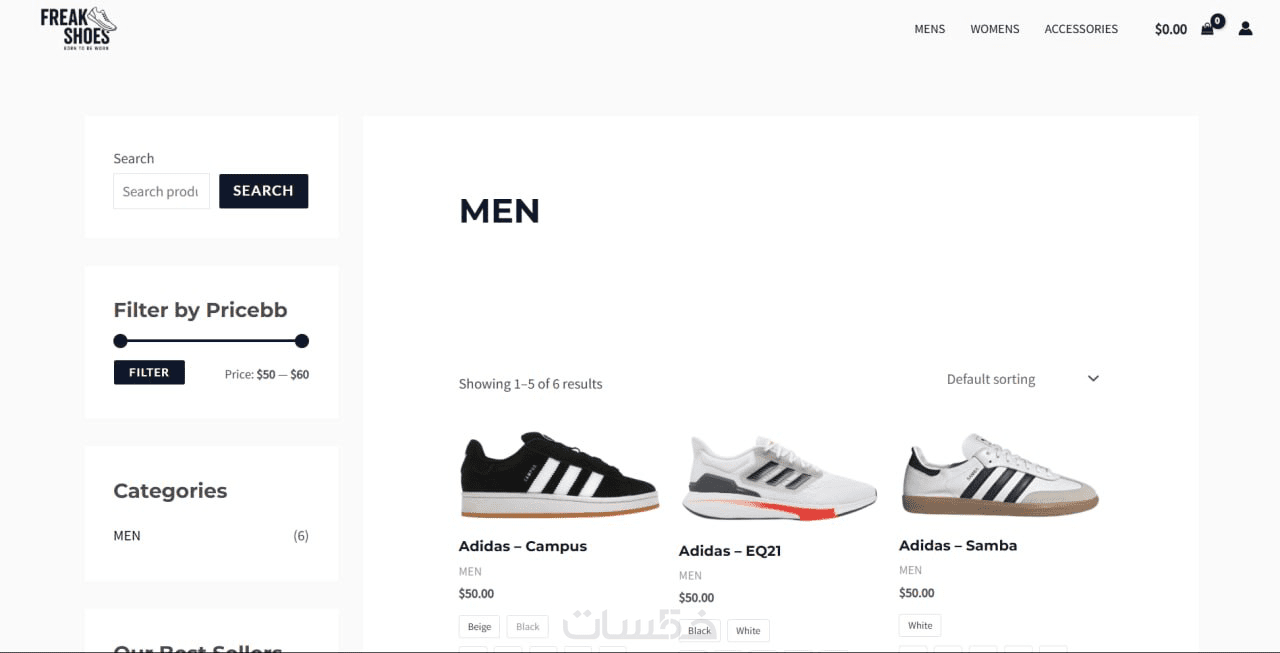This screenshot has height=653, width=1280.
Task: Click the "Filter by Pricebb" heading
Action: click(200, 310)
